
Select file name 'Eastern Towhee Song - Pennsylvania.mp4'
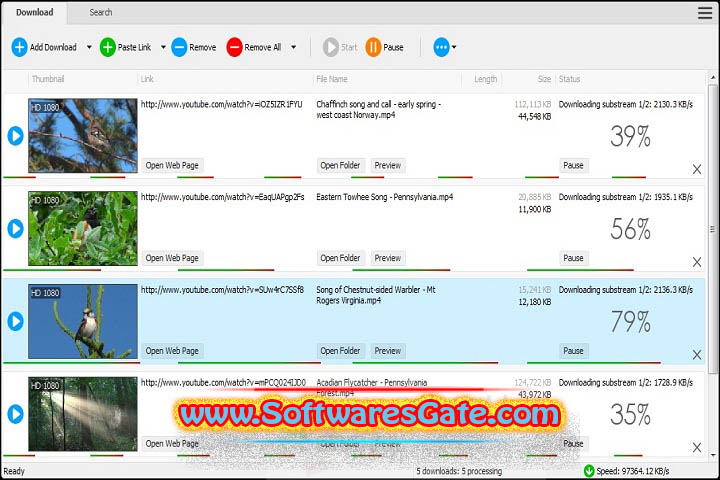[x=385, y=198]
